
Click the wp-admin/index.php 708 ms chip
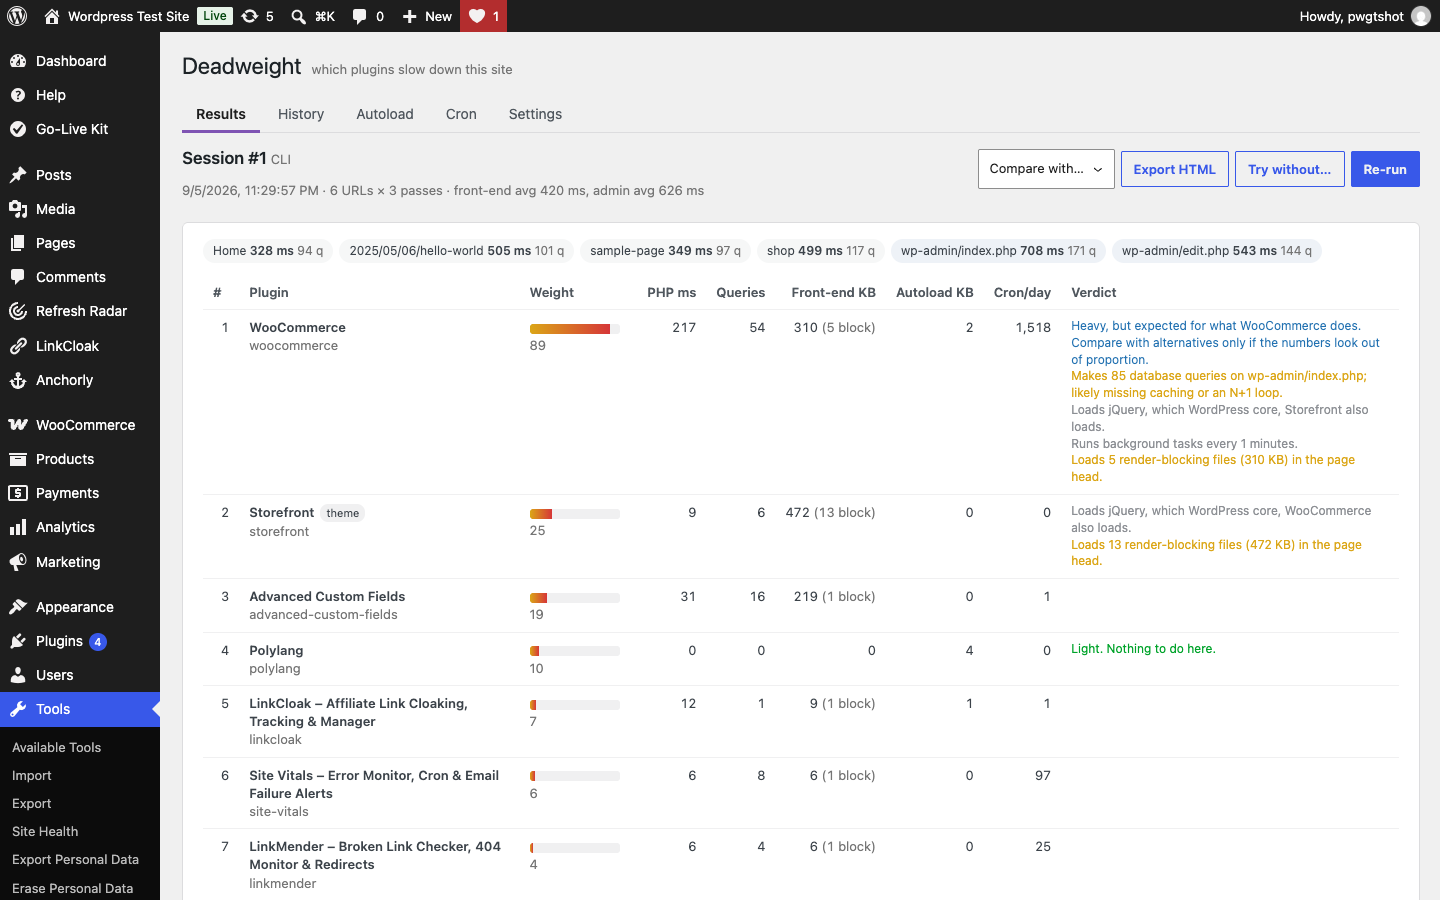(998, 251)
